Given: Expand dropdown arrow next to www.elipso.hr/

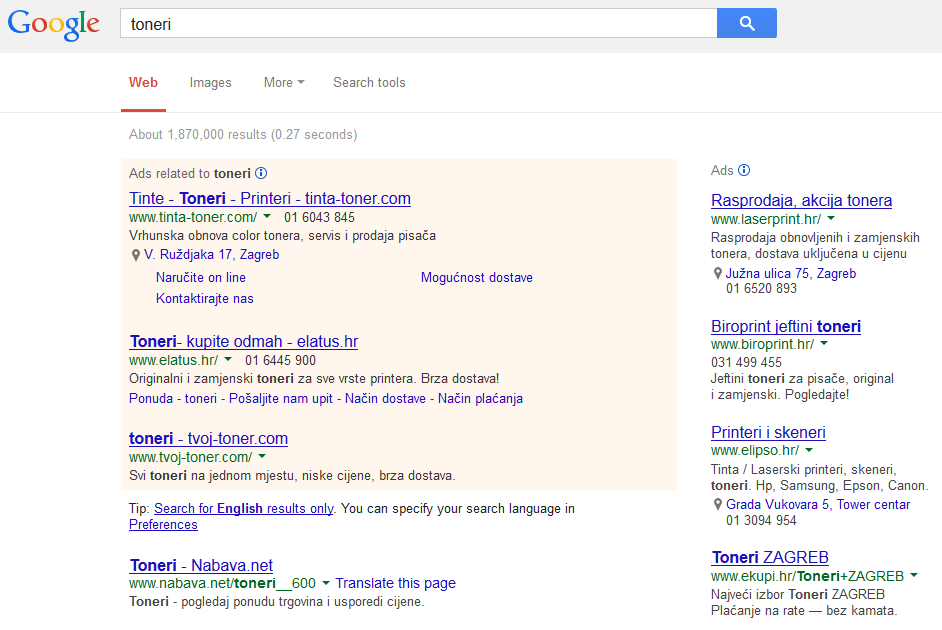Looking at the screenshot, I should [x=809, y=450].
